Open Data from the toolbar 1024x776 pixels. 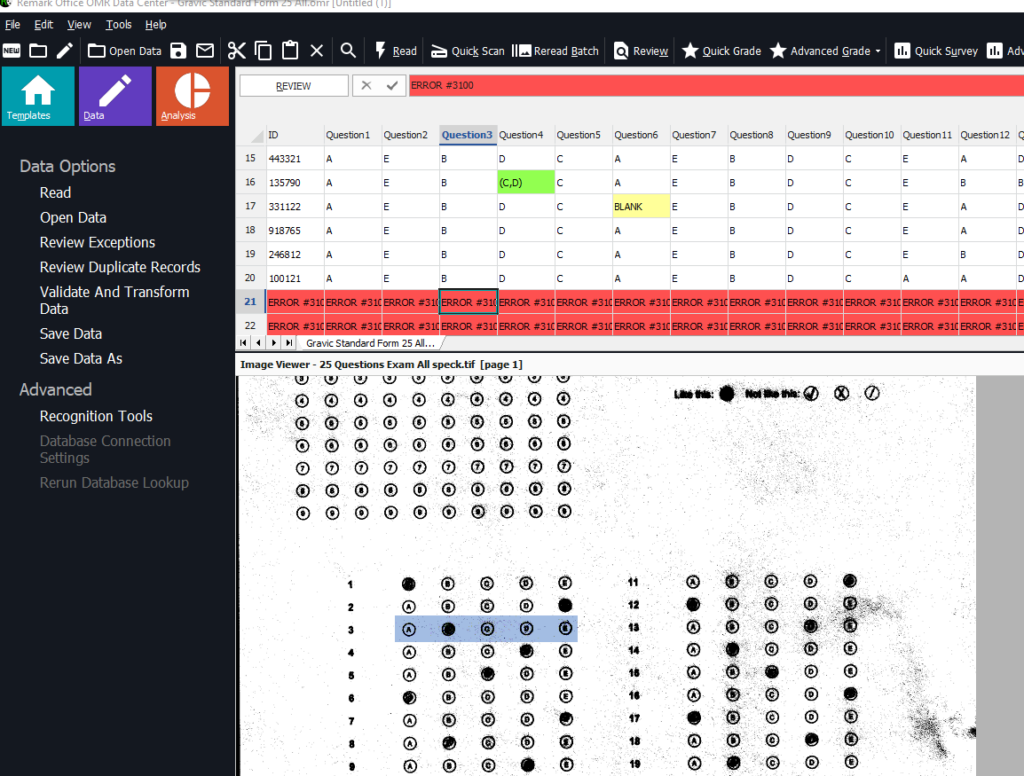tap(125, 50)
